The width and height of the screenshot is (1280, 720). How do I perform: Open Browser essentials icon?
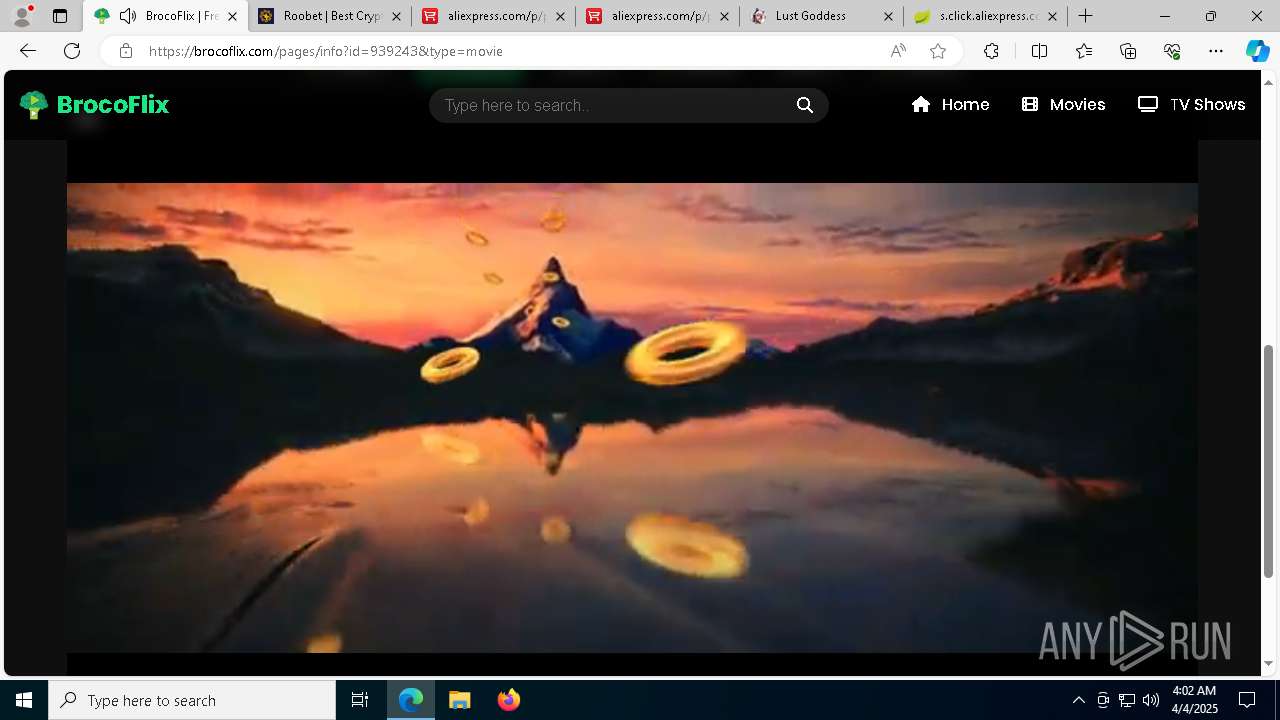[x=1172, y=51]
